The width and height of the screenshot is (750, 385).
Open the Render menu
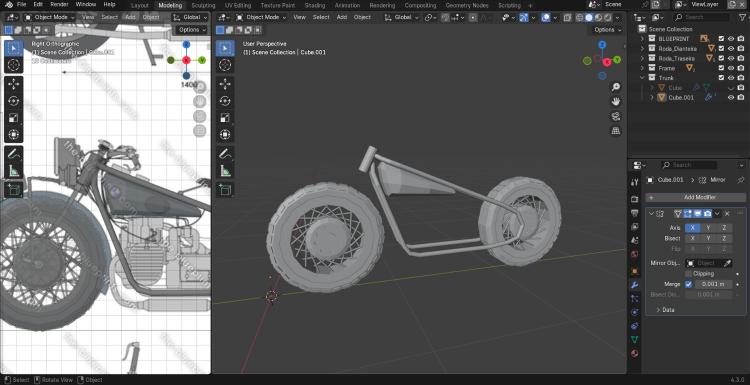(59, 4)
